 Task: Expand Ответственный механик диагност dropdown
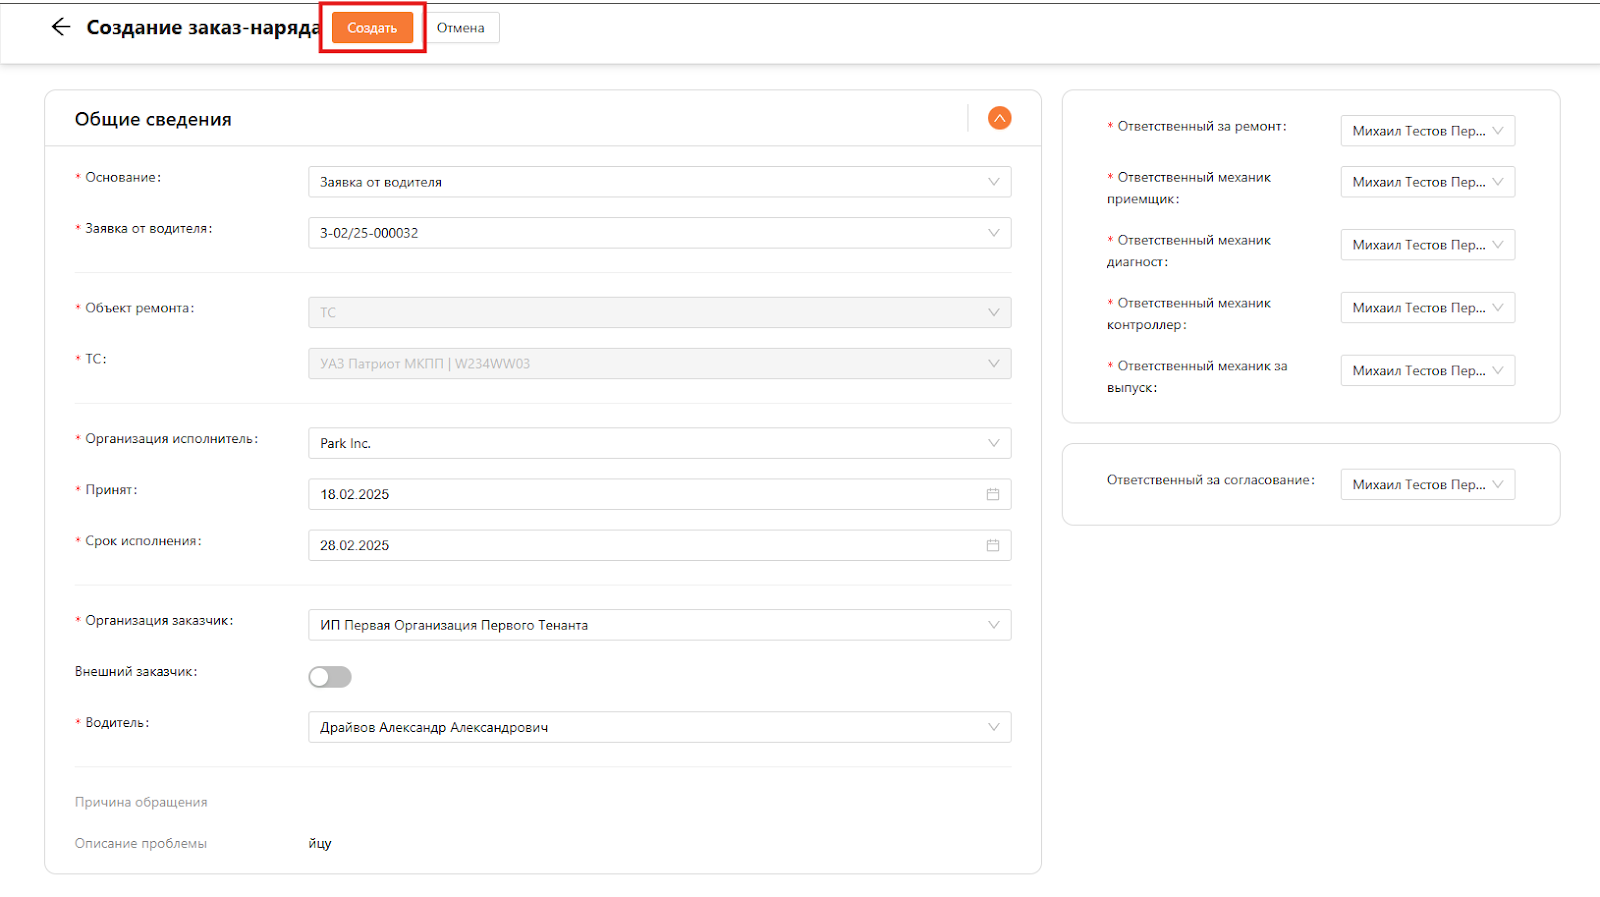1427,245
